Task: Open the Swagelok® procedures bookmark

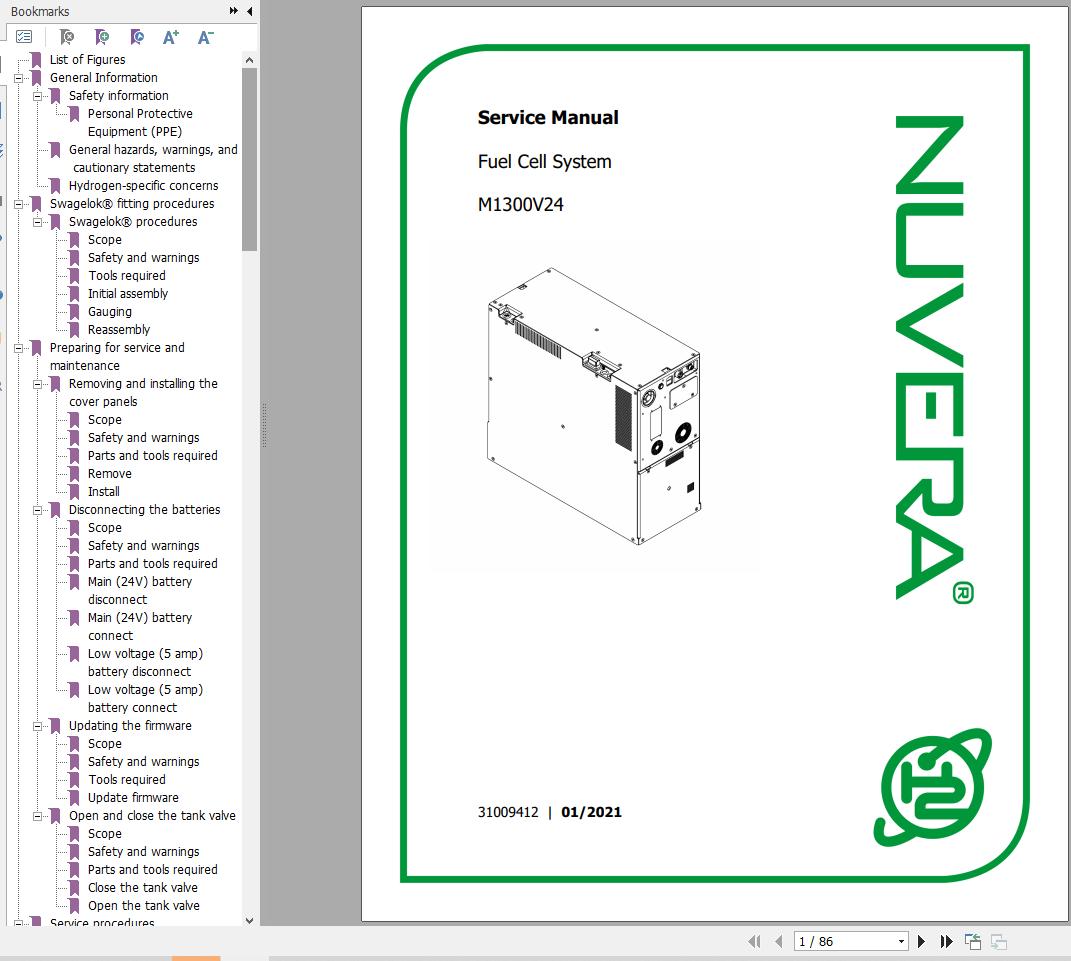Action: [133, 221]
